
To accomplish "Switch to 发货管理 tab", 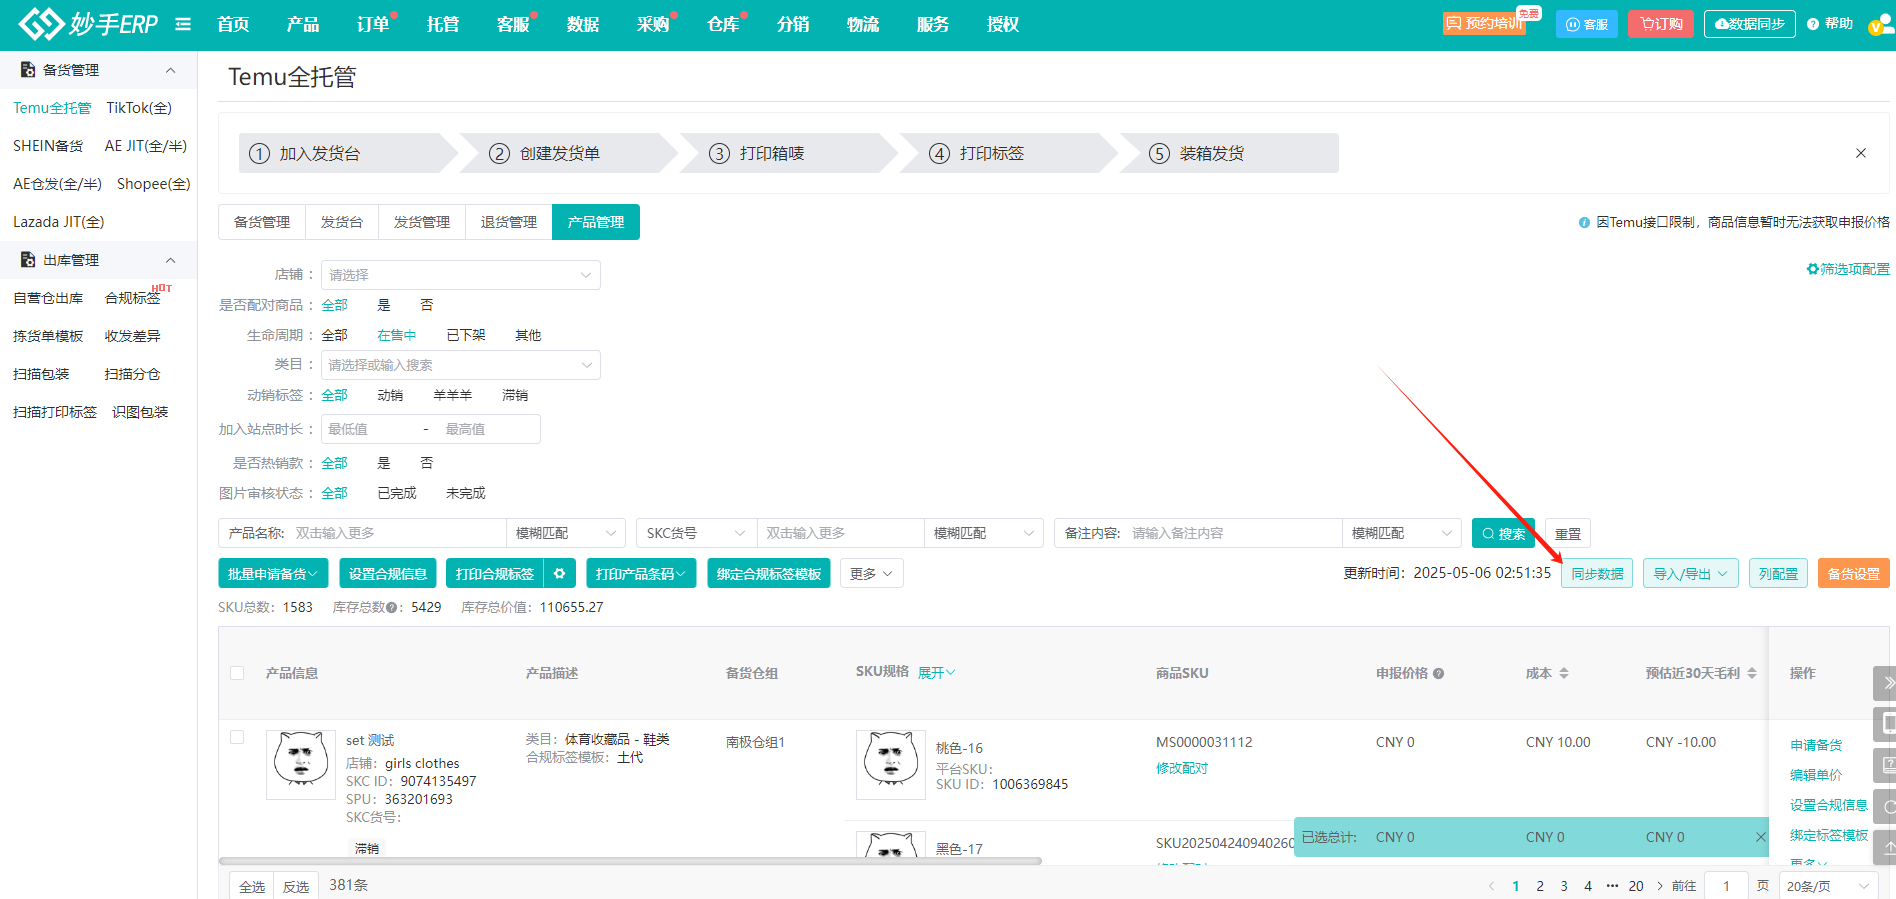I will coord(422,222).
